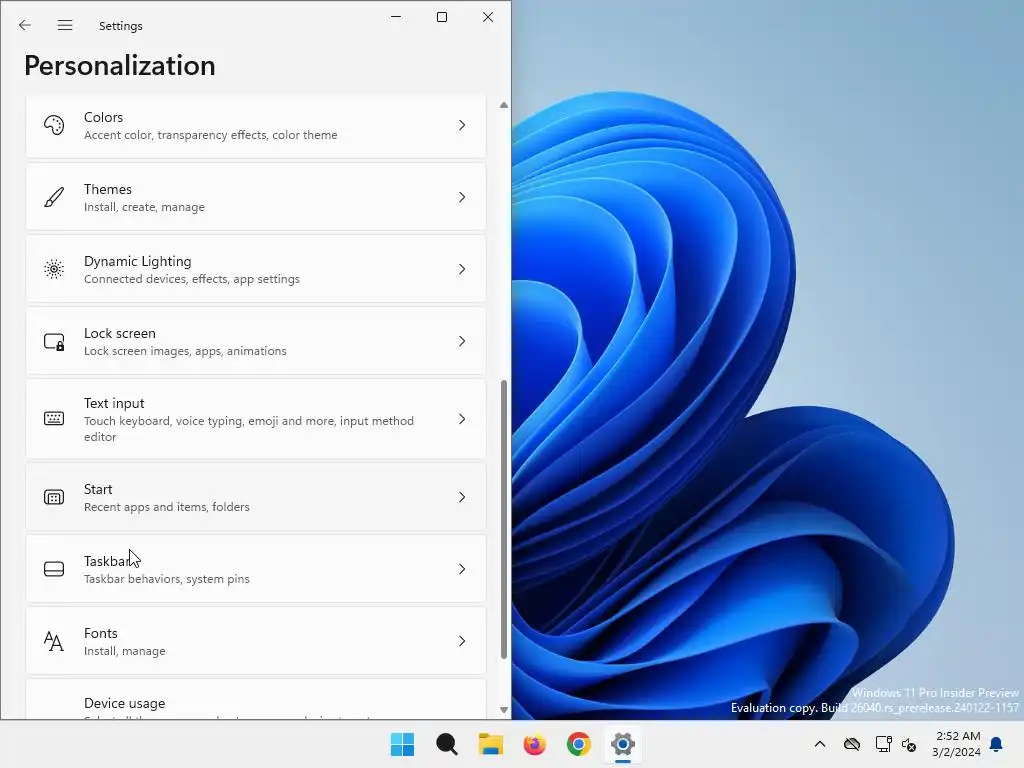Image resolution: width=1024 pixels, height=768 pixels.
Task: Open Windows Start from the taskbar
Action: [402, 744]
